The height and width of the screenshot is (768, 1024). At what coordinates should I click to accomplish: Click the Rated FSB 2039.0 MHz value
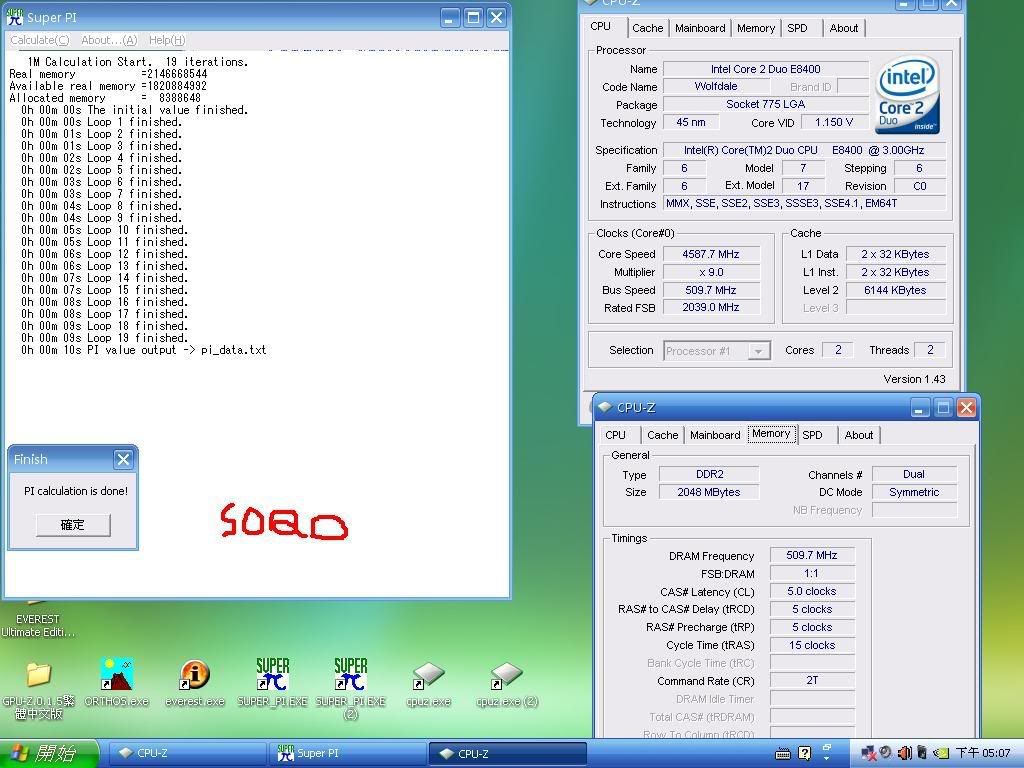tap(711, 308)
